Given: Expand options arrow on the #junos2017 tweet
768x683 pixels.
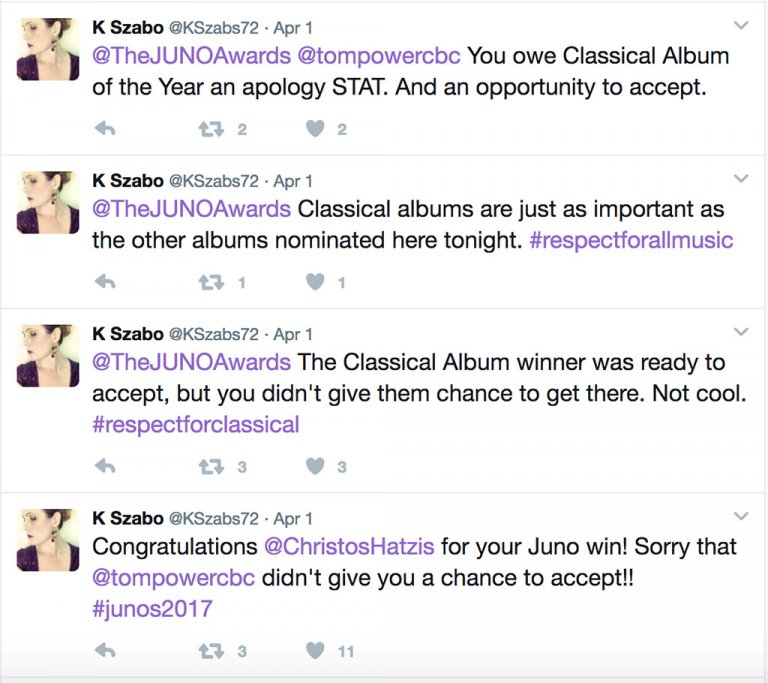Looking at the screenshot, I should [x=741, y=516].
